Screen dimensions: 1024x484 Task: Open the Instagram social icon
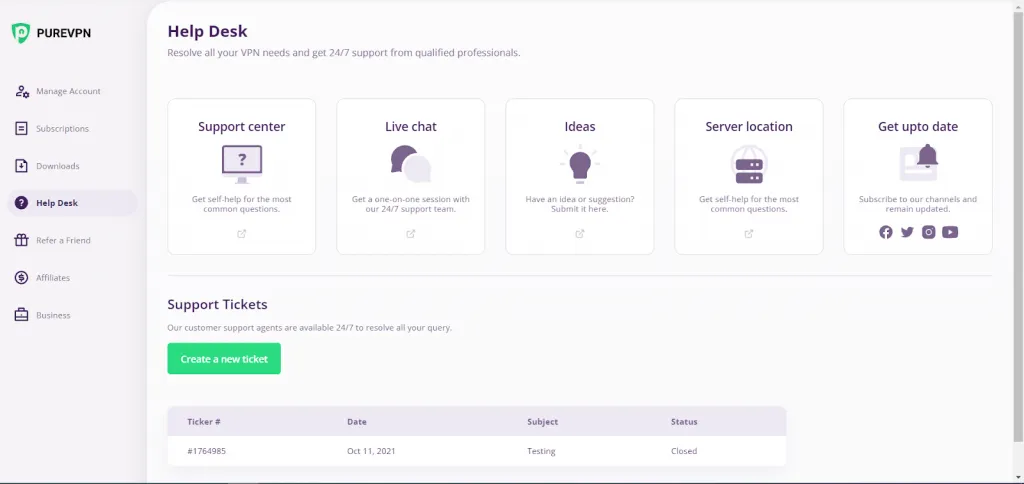929,232
